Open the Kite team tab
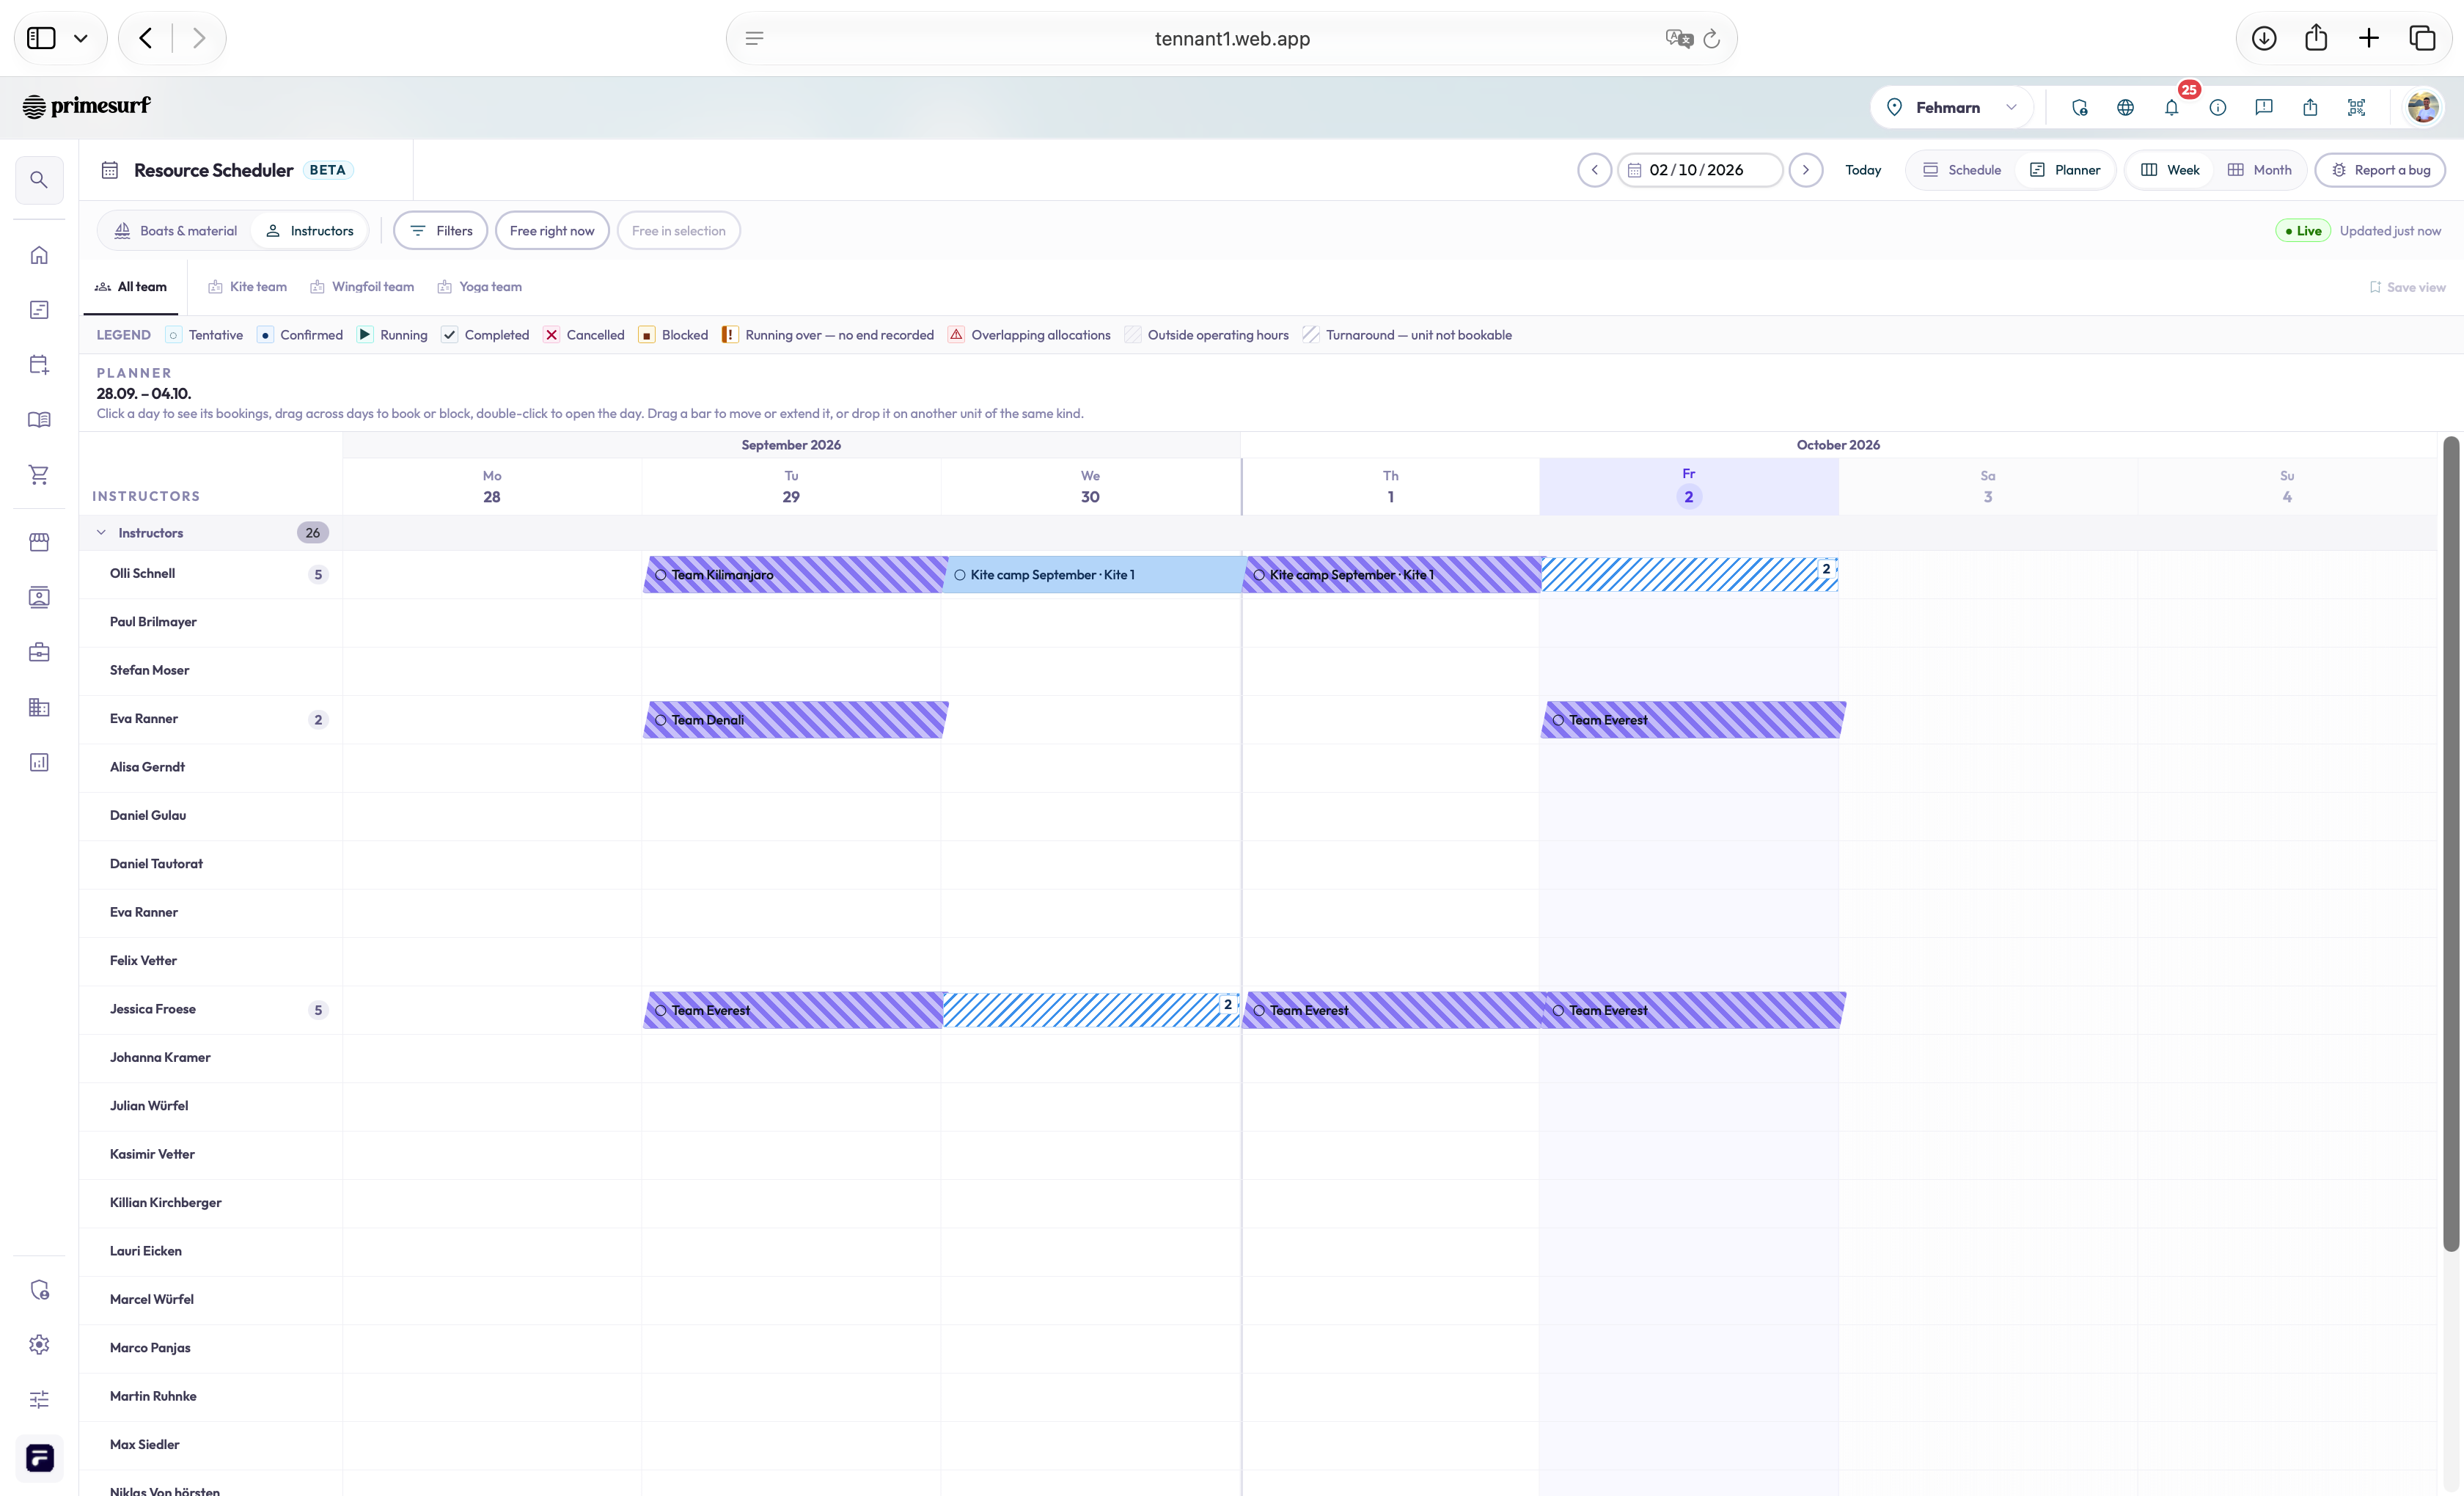The image size is (2464, 1496). (248, 287)
